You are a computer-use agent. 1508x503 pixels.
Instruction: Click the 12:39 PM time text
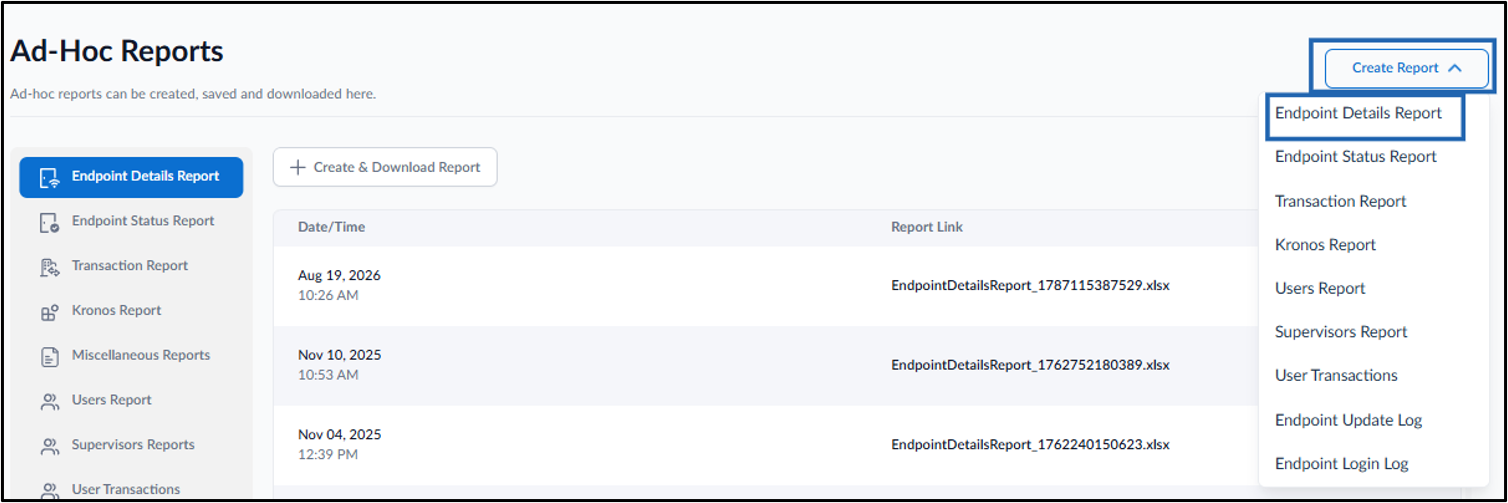[x=328, y=455]
